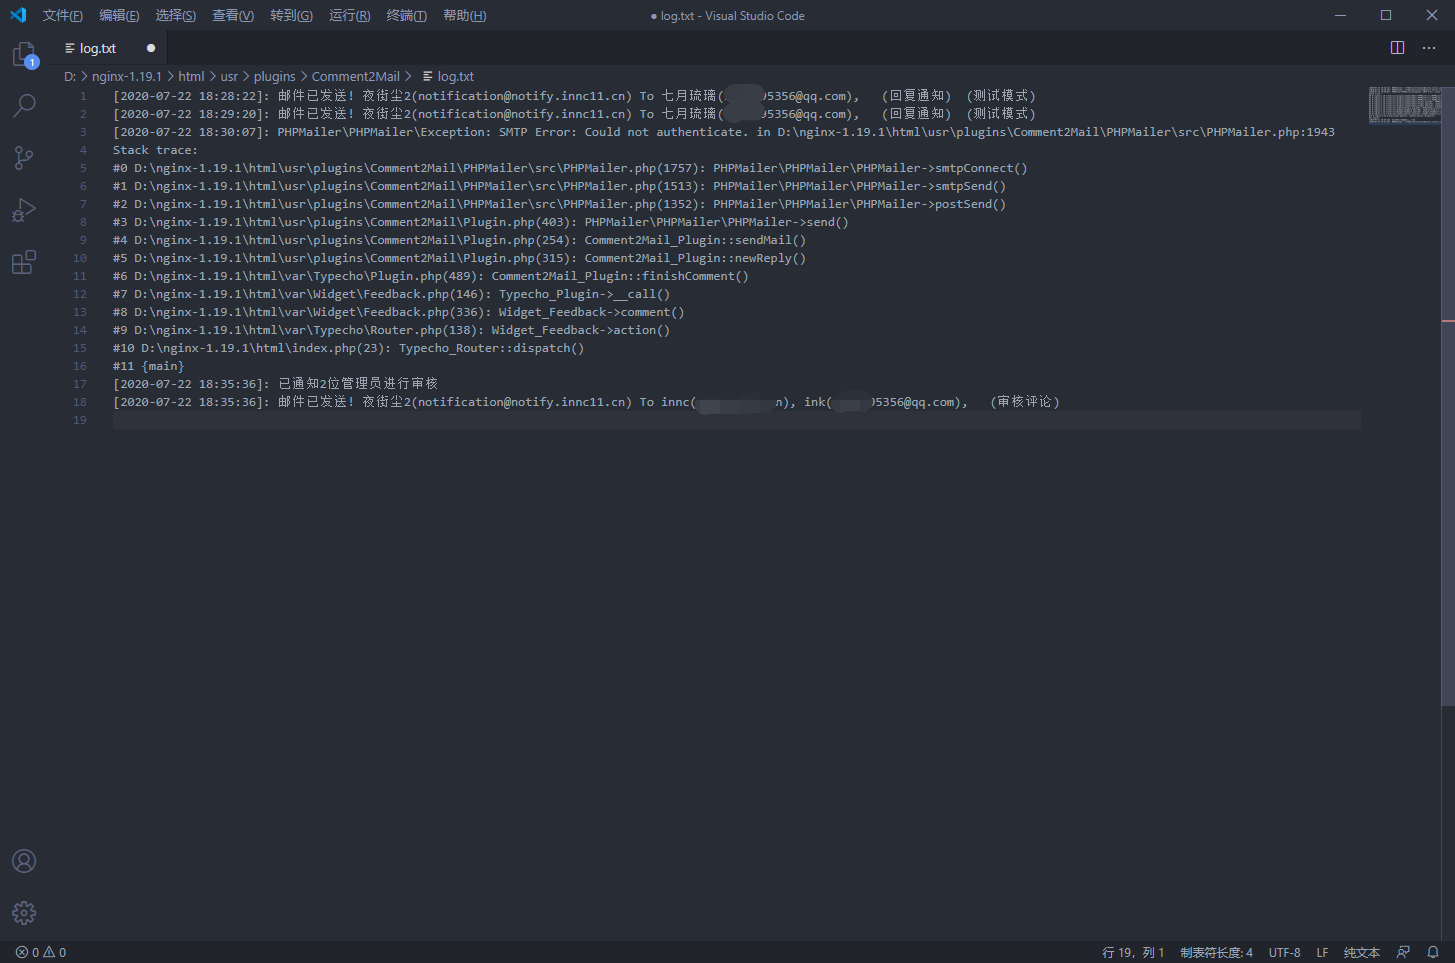Screen dimensions: 1455x963
Task: Change indentation via 制表符长度: 4
Action: point(1216,952)
